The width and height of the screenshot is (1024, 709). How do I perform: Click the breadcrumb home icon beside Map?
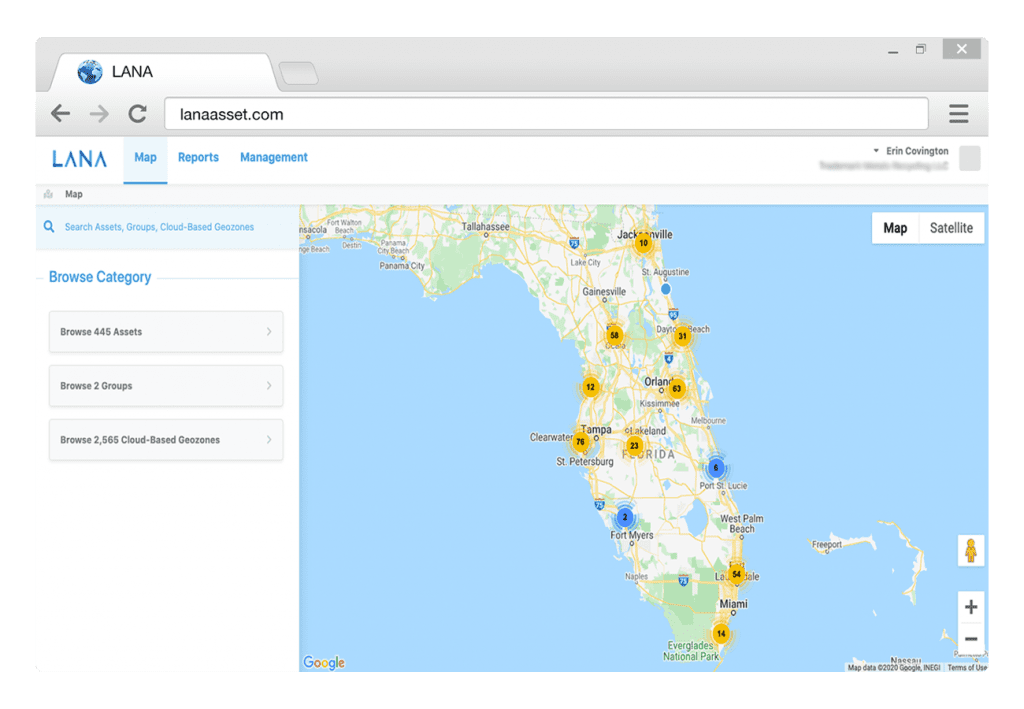coord(50,193)
